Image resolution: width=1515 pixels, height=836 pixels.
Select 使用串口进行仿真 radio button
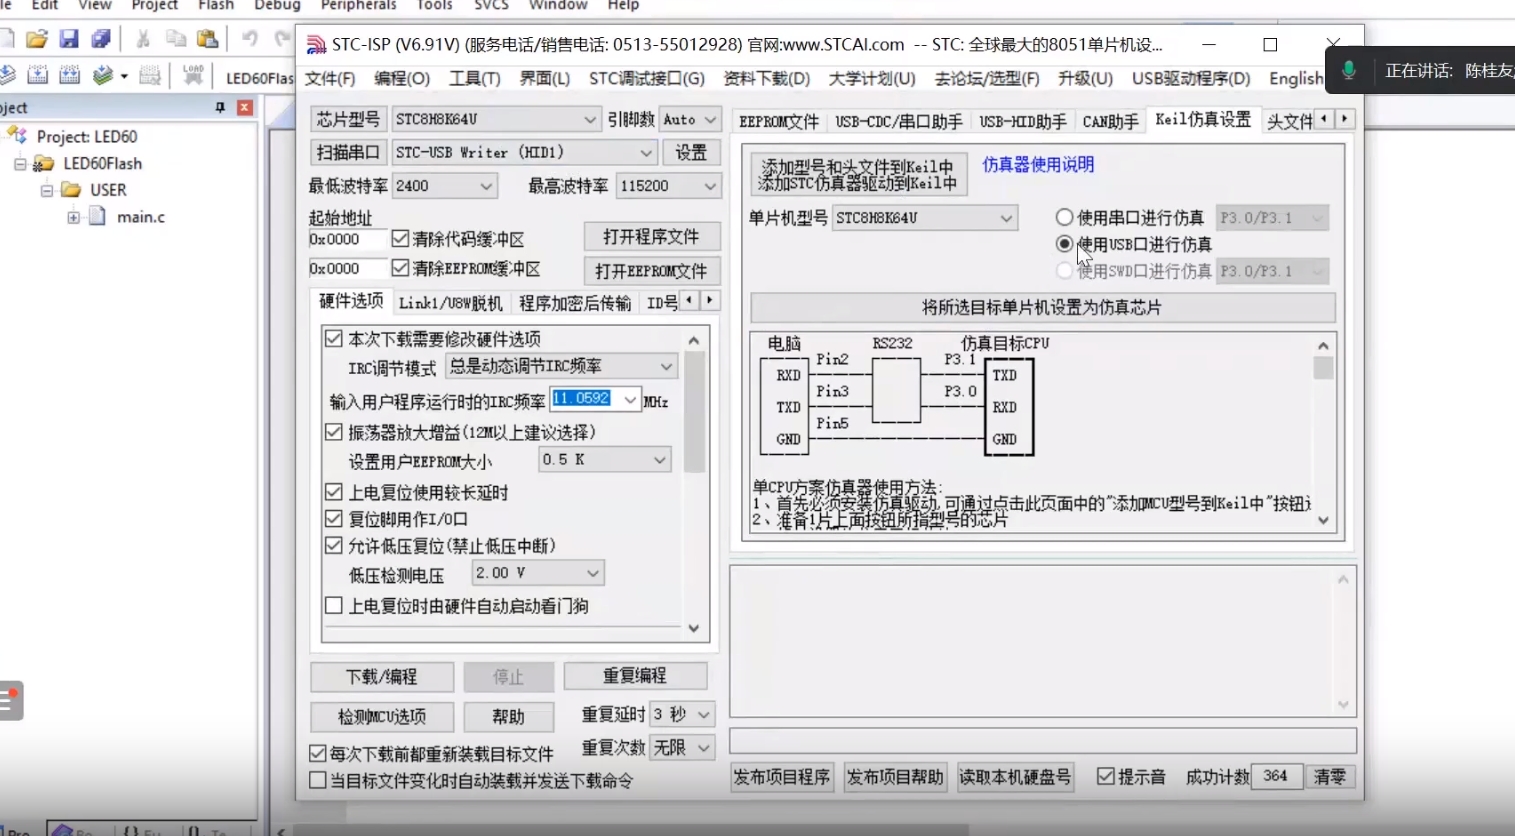tap(1064, 217)
